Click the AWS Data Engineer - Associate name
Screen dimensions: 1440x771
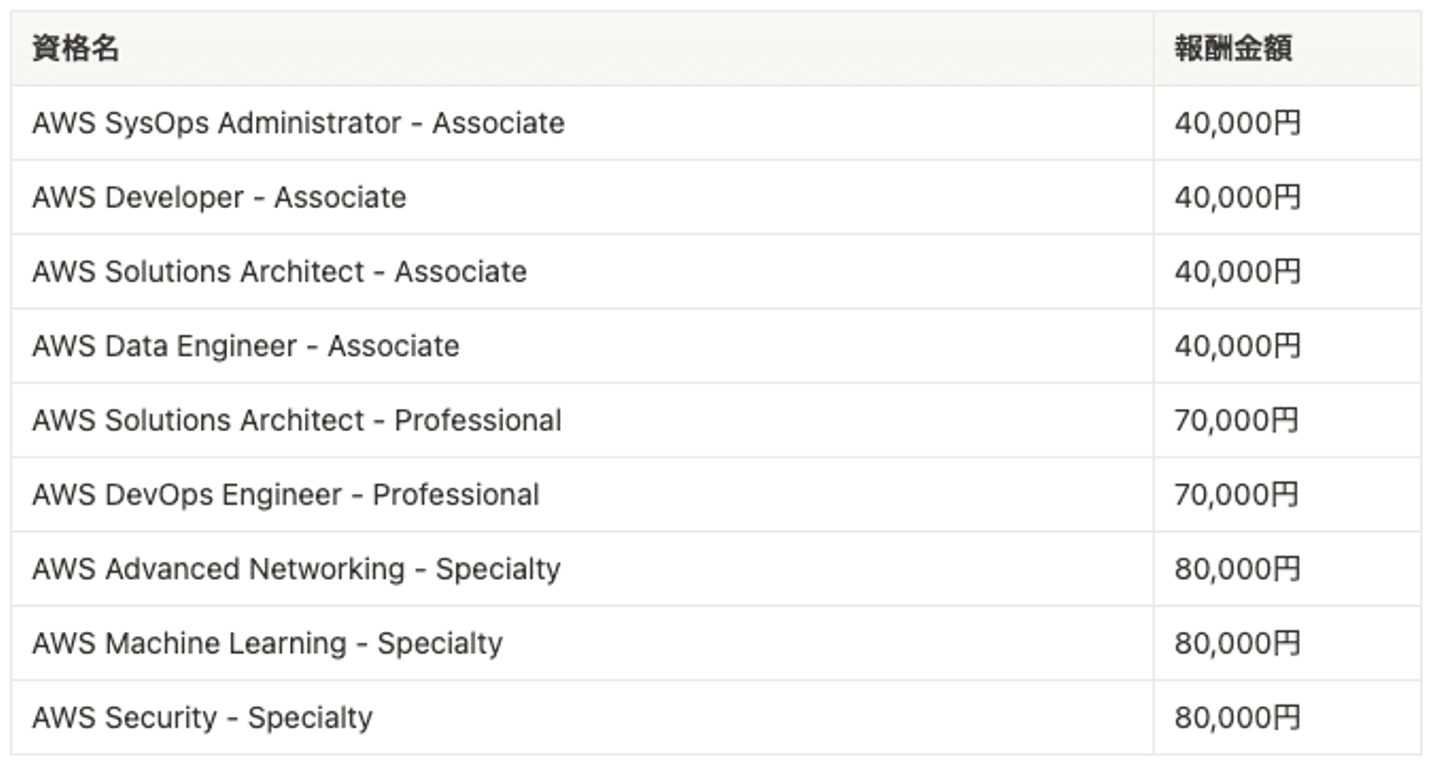point(246,346)
